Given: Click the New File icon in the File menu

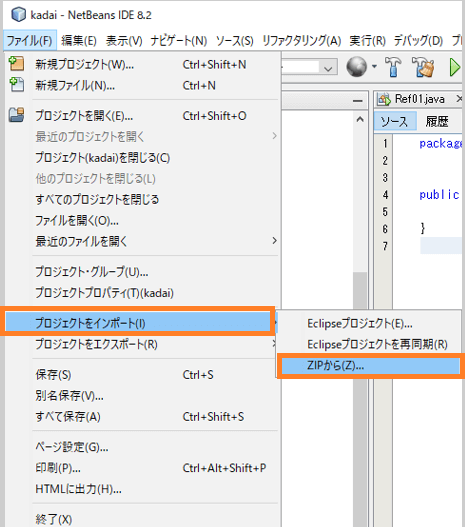Looking at the screenshot, I should [x=16, y=85].
